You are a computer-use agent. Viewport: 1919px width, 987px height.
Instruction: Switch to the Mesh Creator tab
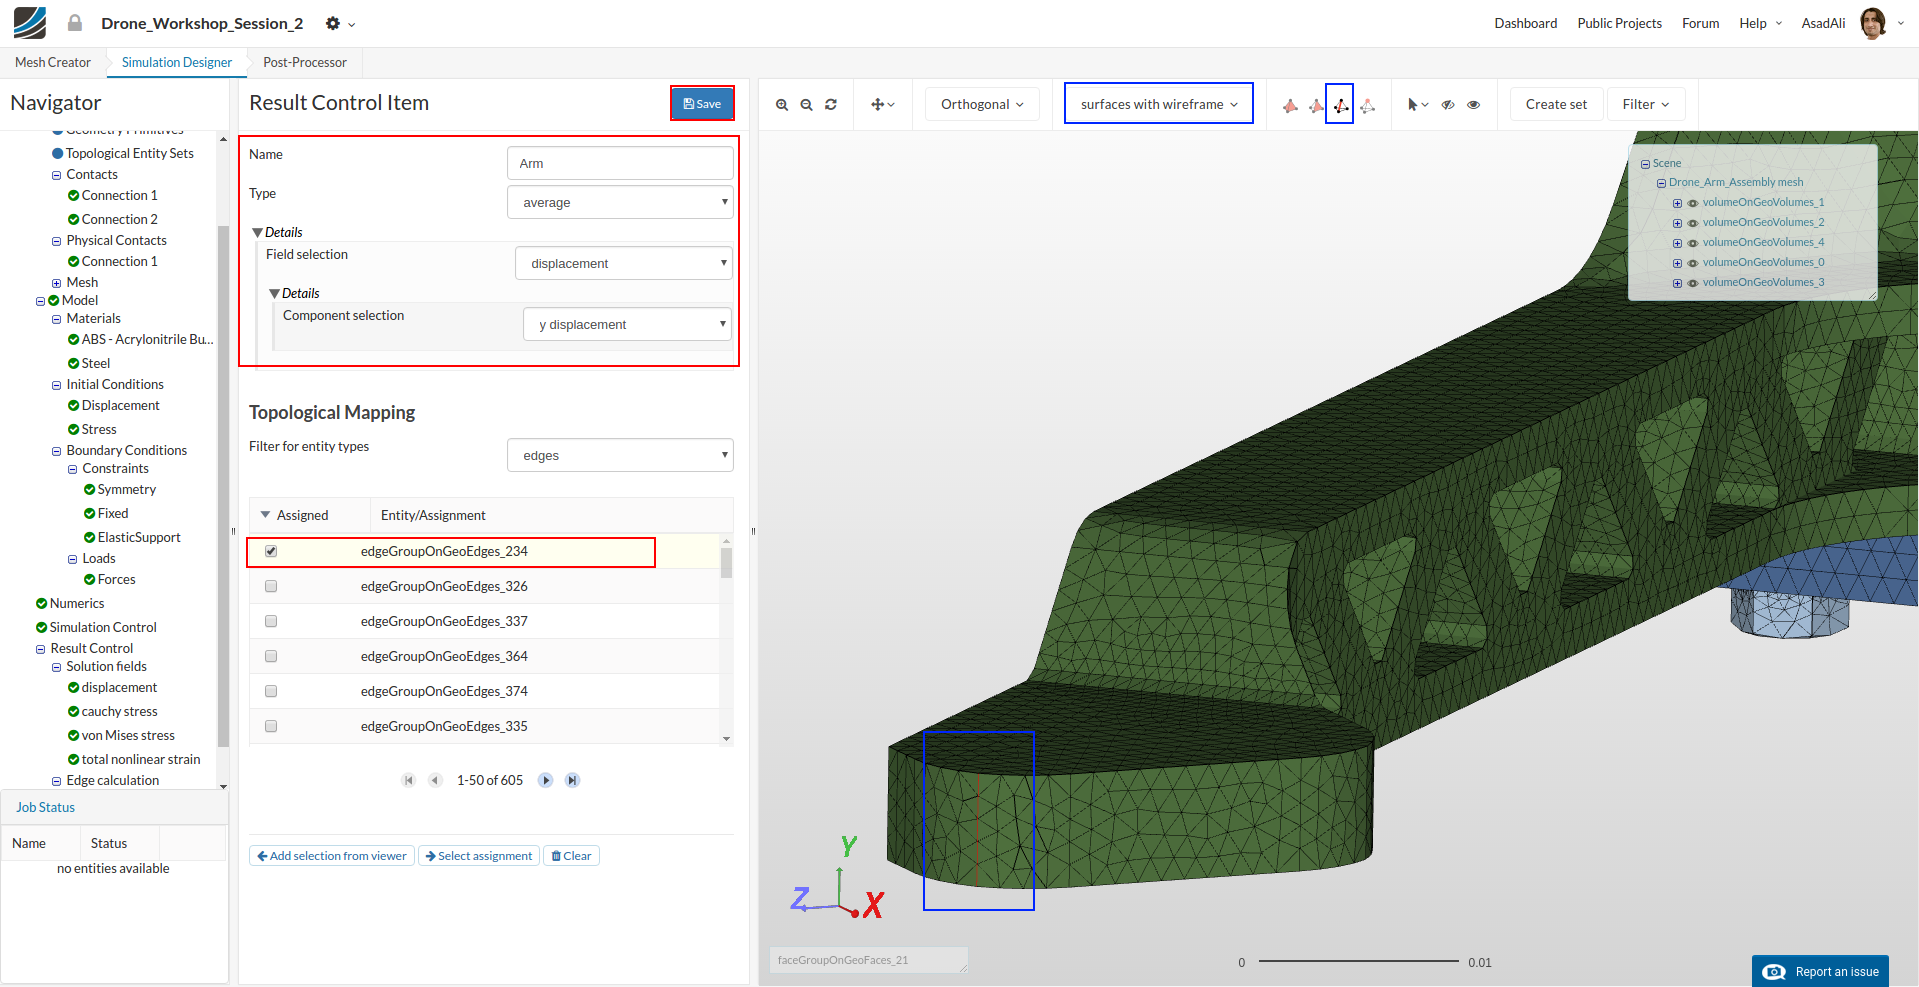[x=53, y=62]
